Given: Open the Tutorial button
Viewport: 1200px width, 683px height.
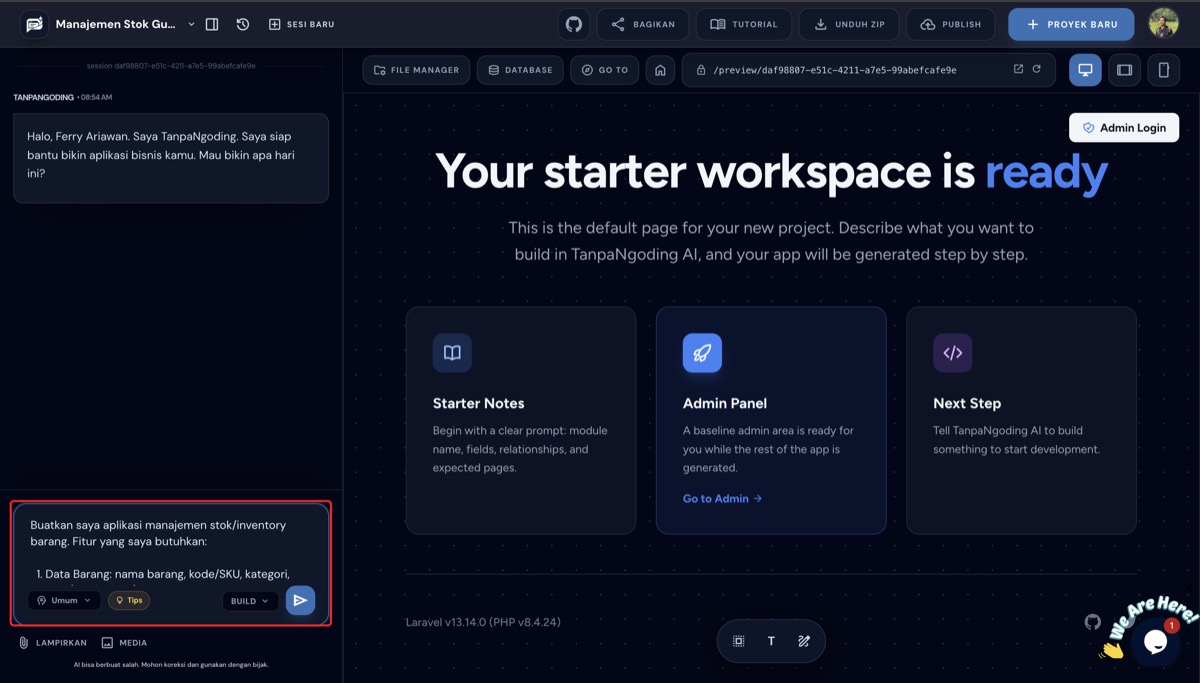Looking at the screenshot, I should (x=744, y=24).
